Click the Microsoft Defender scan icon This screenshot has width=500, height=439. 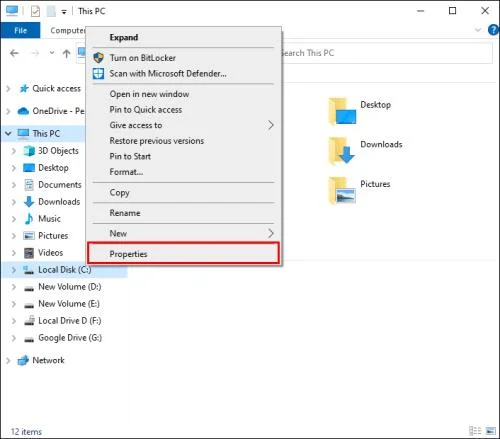click(x=98, y=73)
